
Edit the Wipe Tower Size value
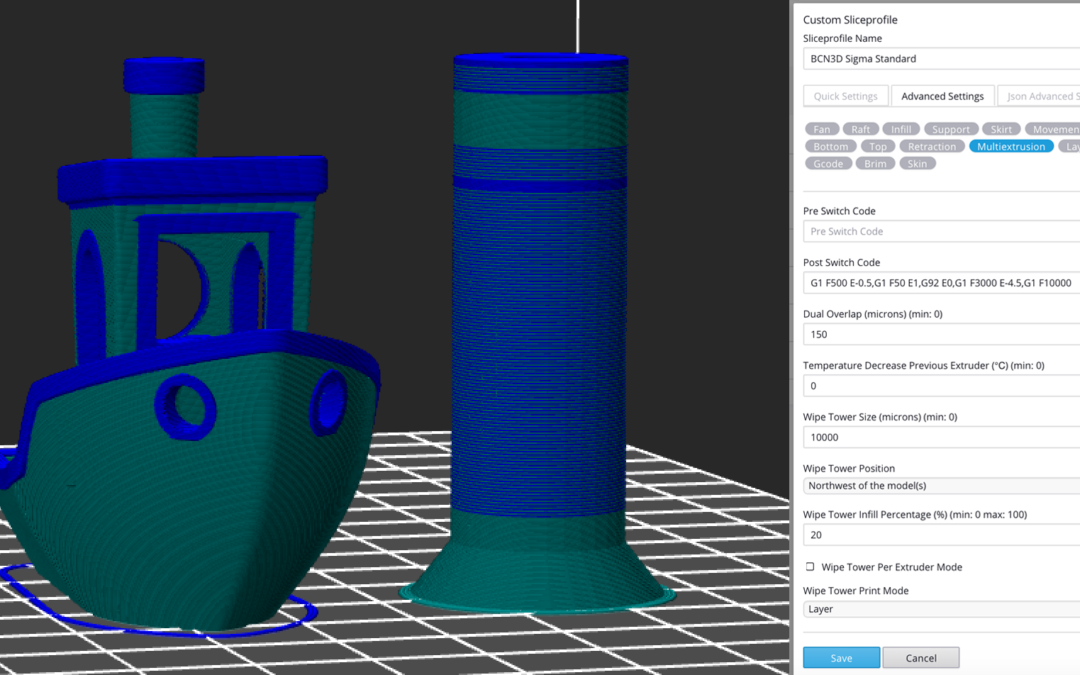tap(942, 437)
